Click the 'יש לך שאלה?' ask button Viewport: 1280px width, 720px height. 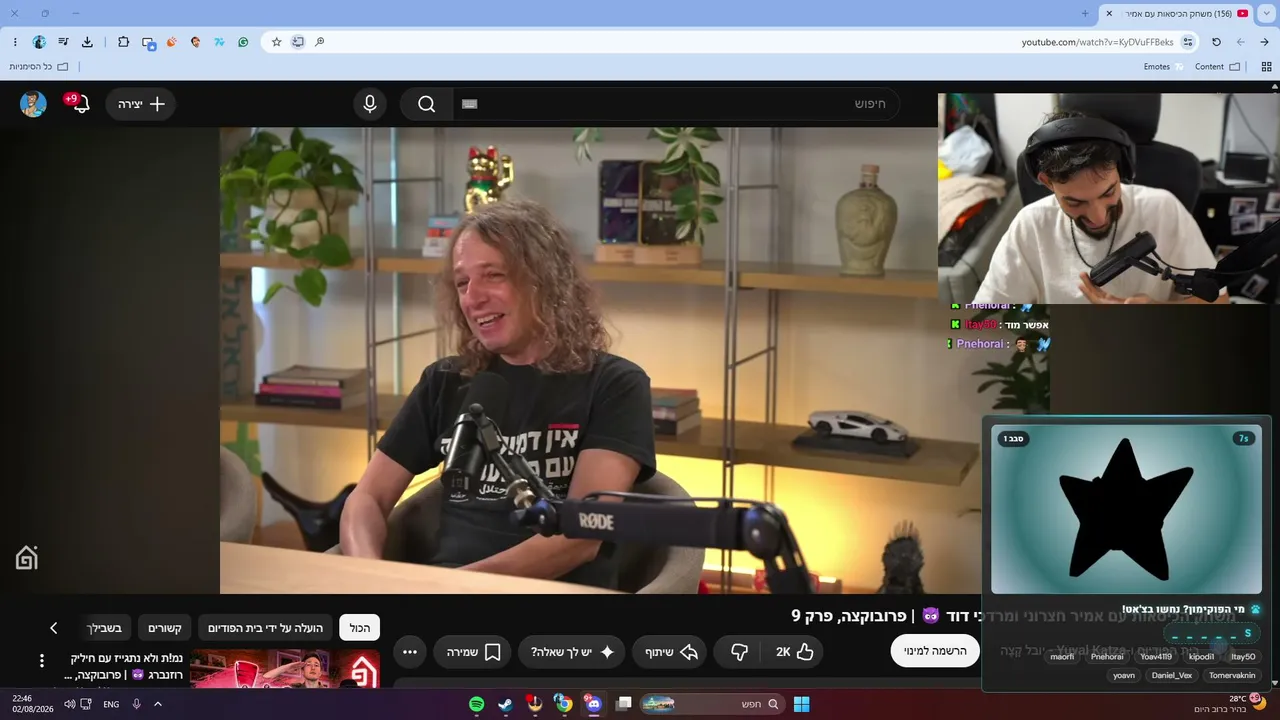[571, 652]
